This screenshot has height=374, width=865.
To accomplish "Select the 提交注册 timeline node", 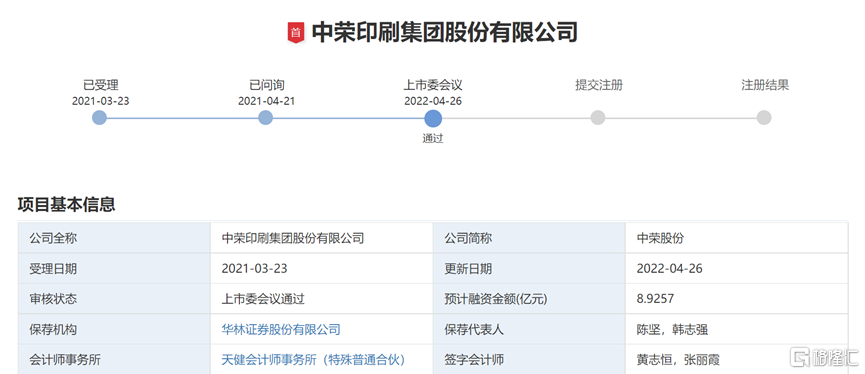I will (x=598, y=117).
